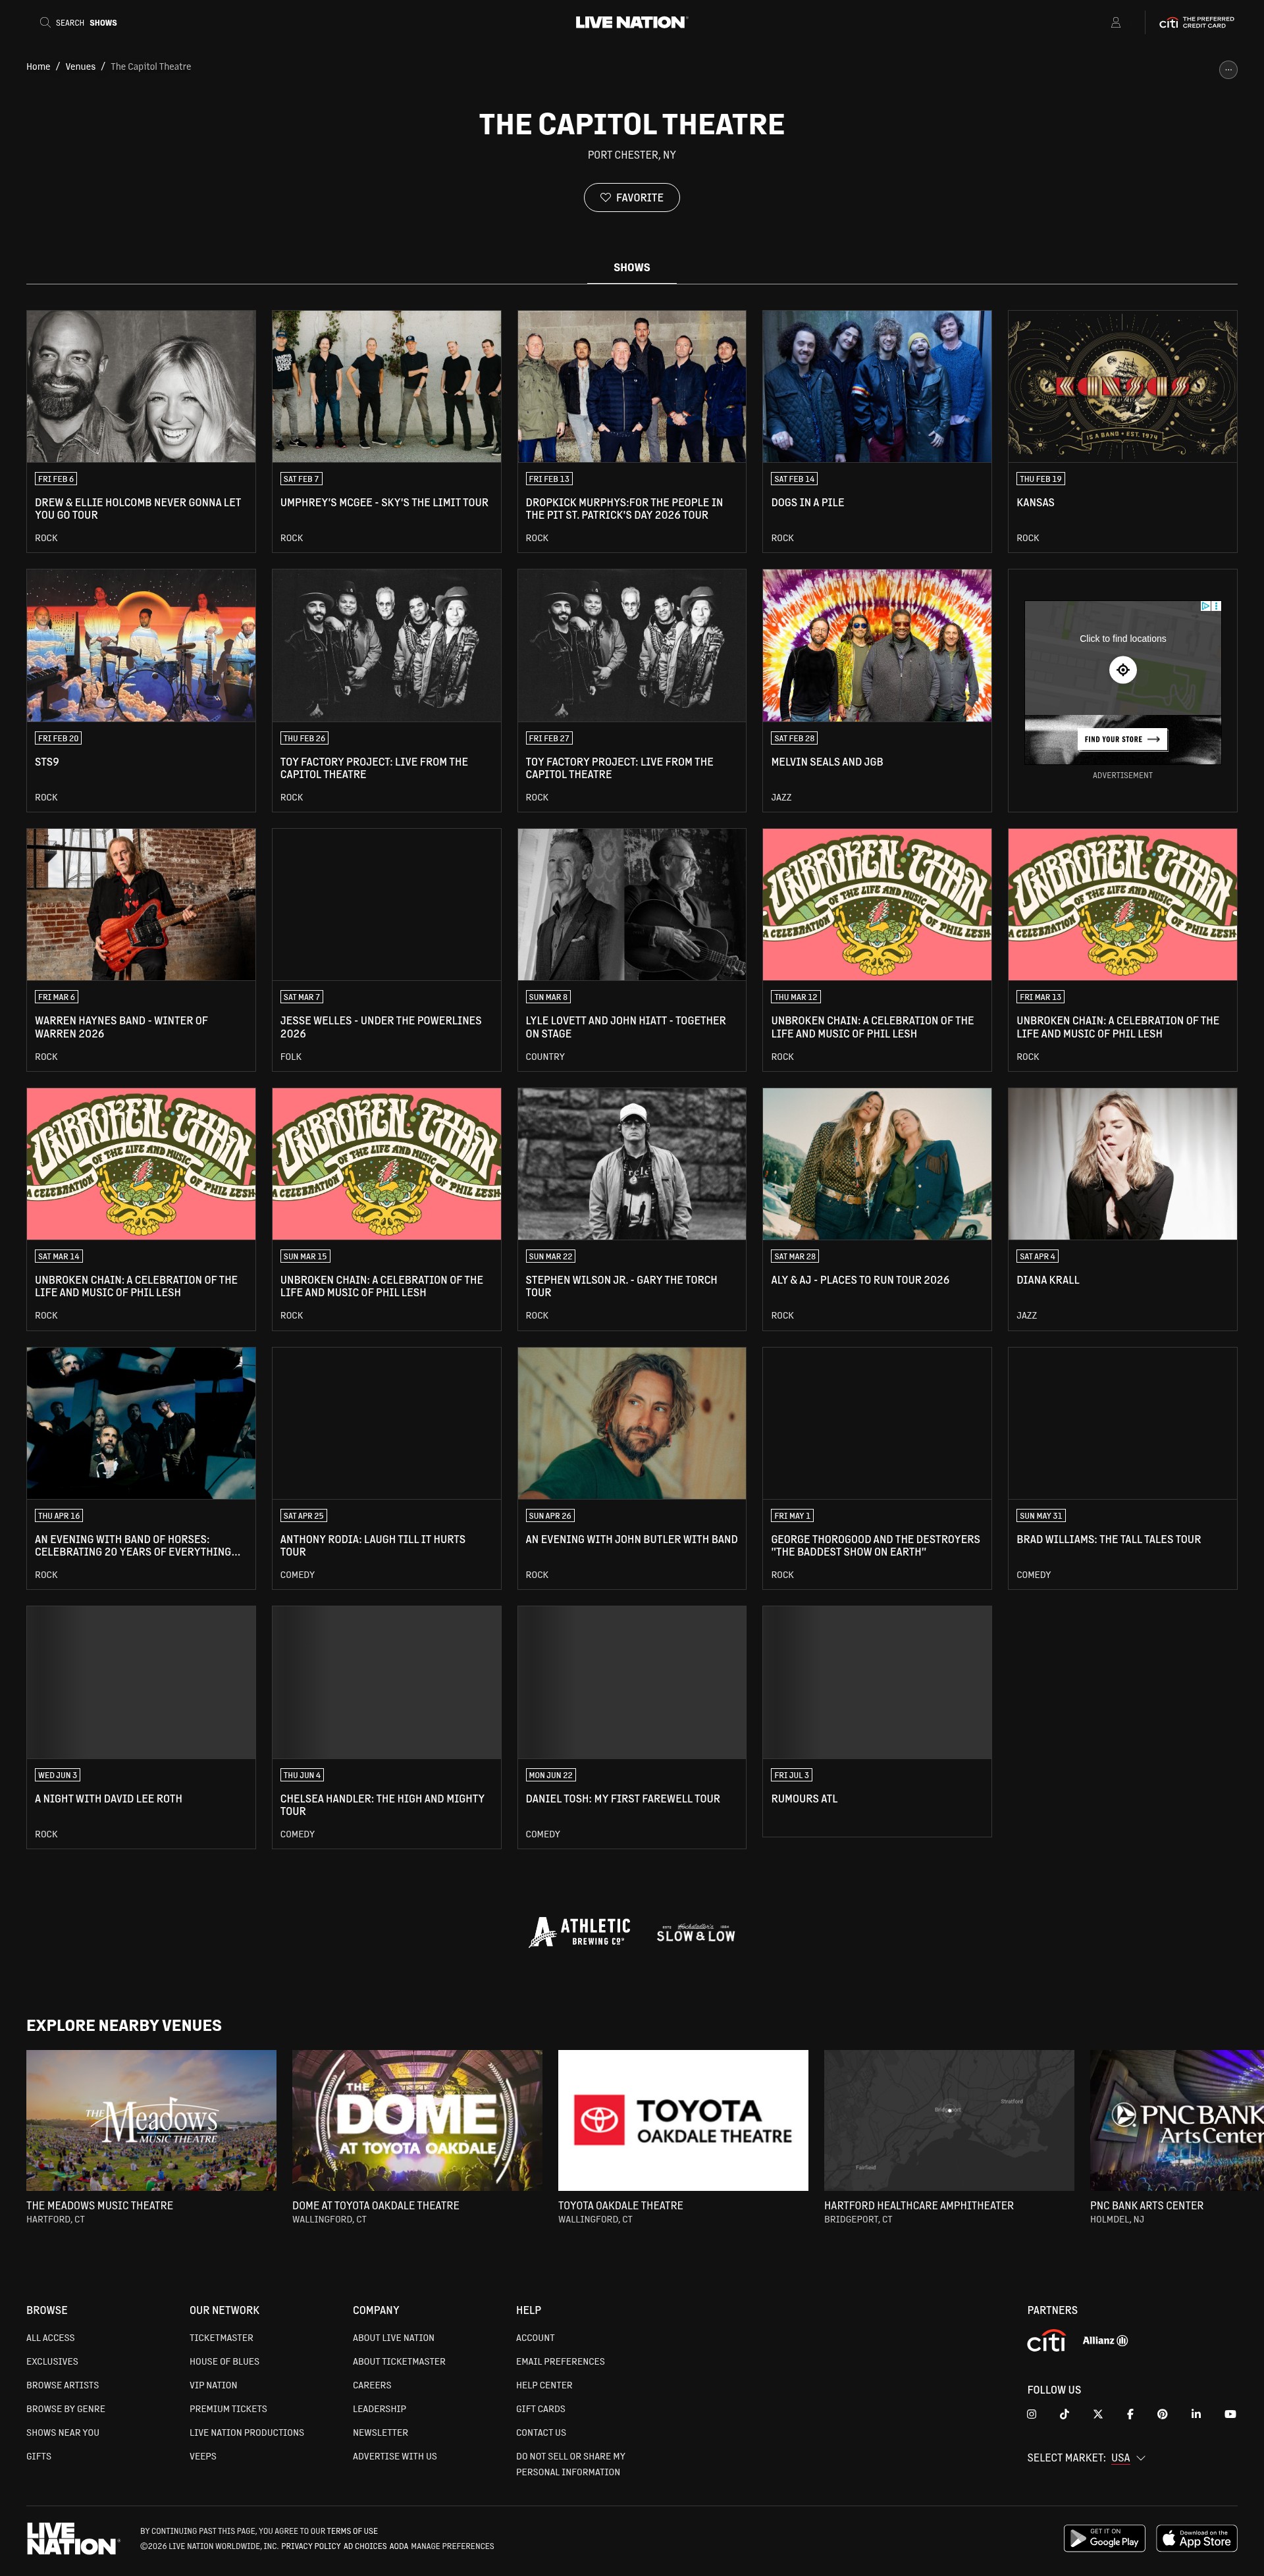Open Umphrey's McGee show image
This screenshot has width=1264, height=2576.
386,386
